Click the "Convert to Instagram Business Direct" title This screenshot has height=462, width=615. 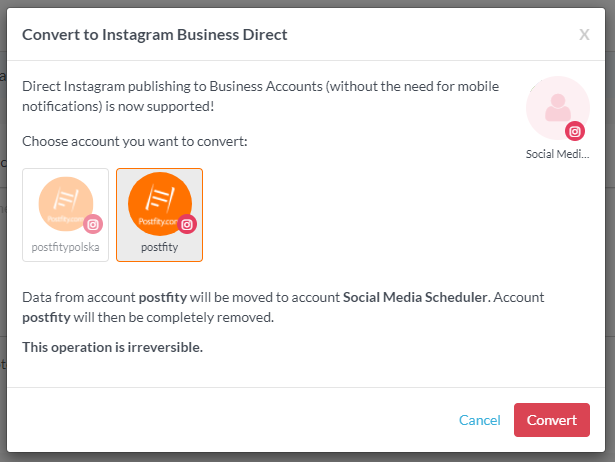tap(155, 35)
